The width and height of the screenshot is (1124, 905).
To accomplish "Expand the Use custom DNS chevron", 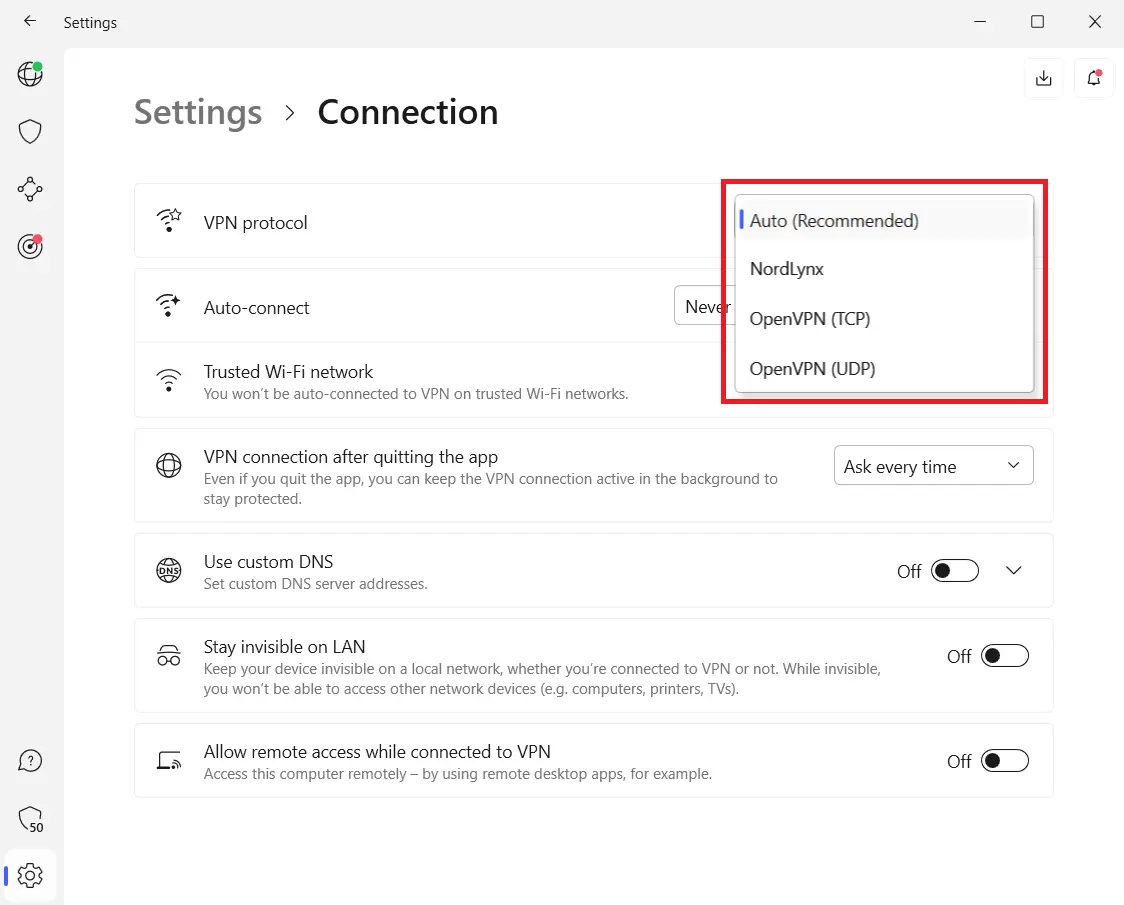I will pyautogui.click(x=1014, y=571).
